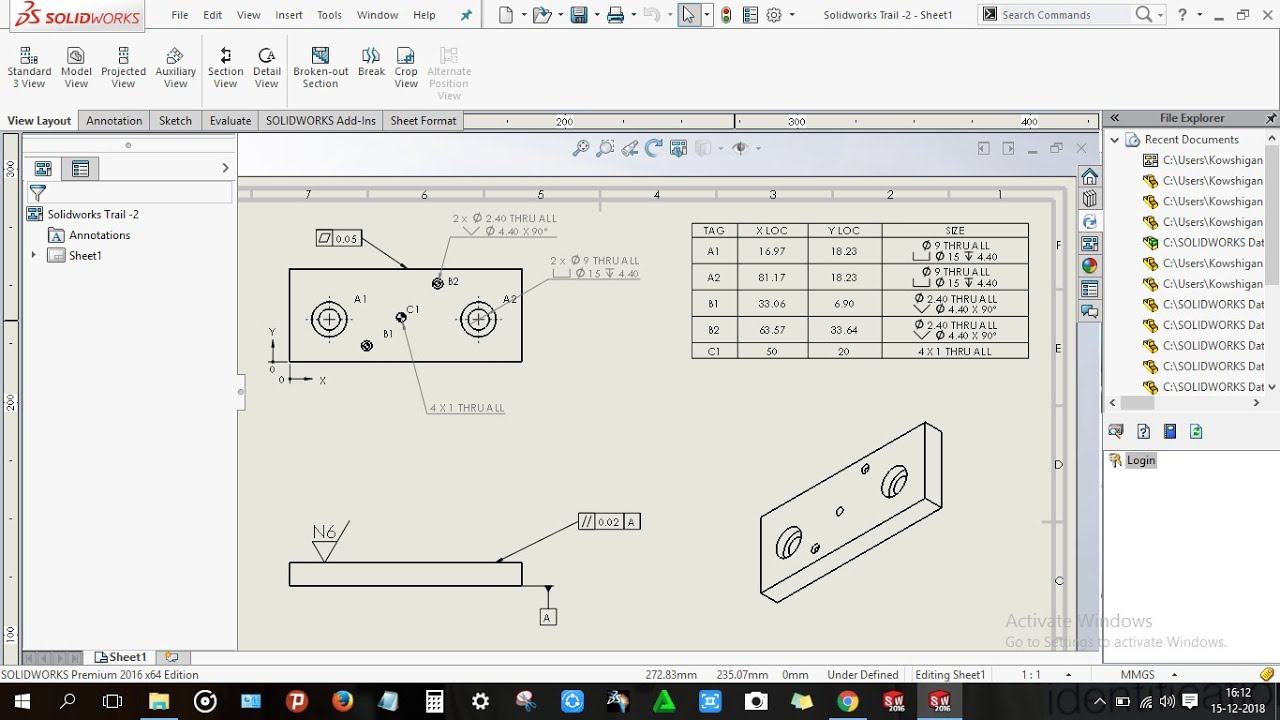Switch to PropertyManager tab
The width and height of the screenshot is (1280, 720).
click(81, 169)
